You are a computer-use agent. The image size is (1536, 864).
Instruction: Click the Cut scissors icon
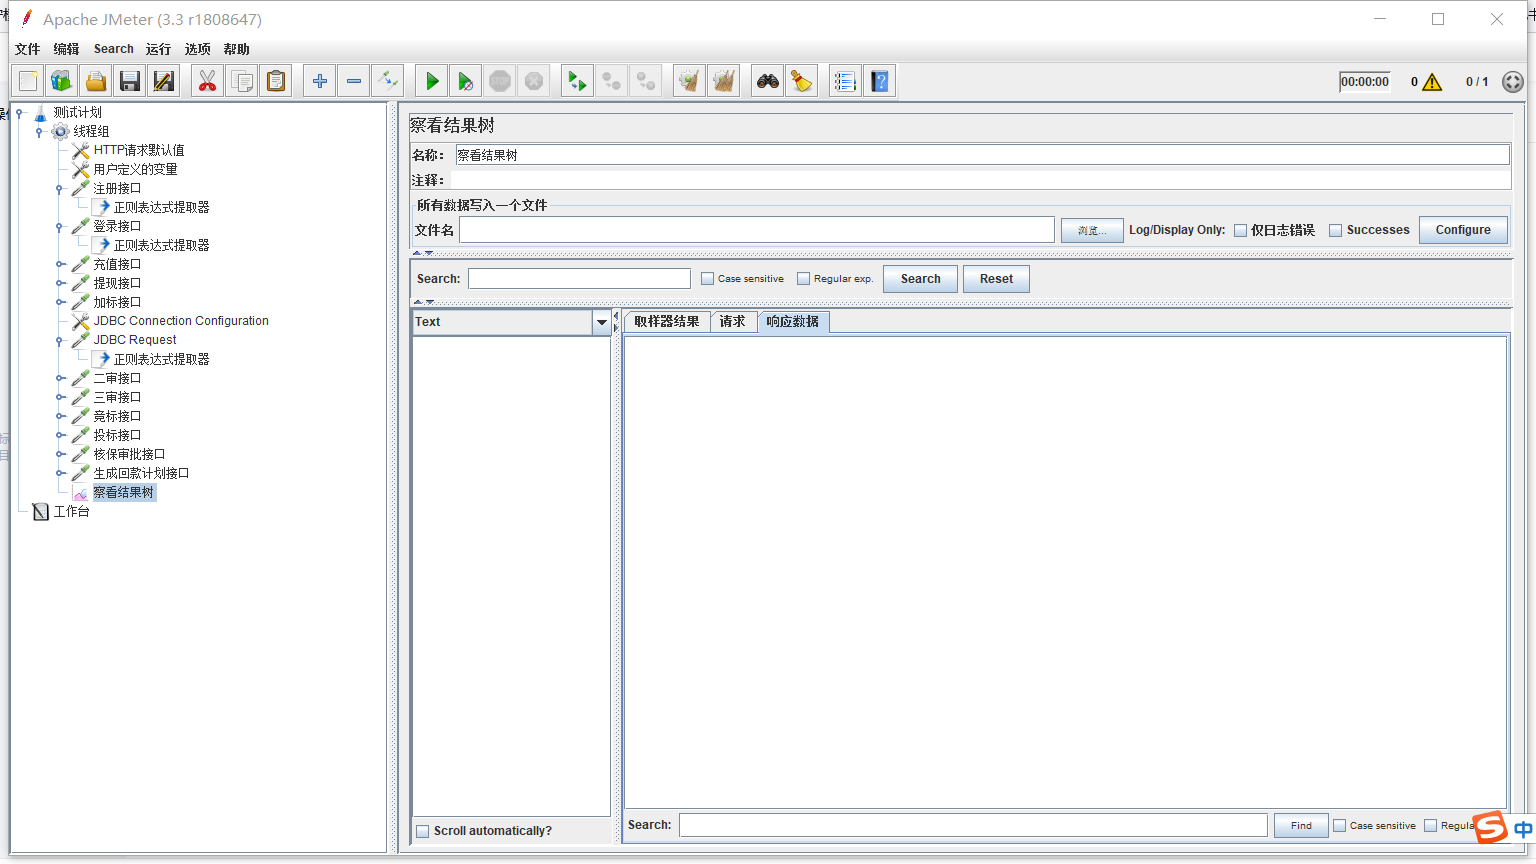(x=207, y=81)
